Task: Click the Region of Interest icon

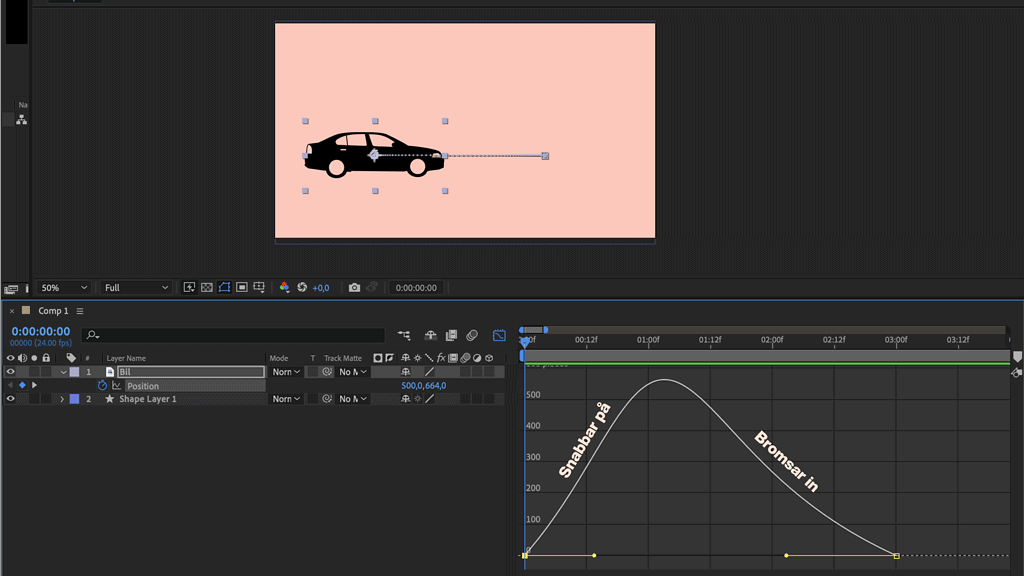Action: pyautogui.click(x=242, y=287)
